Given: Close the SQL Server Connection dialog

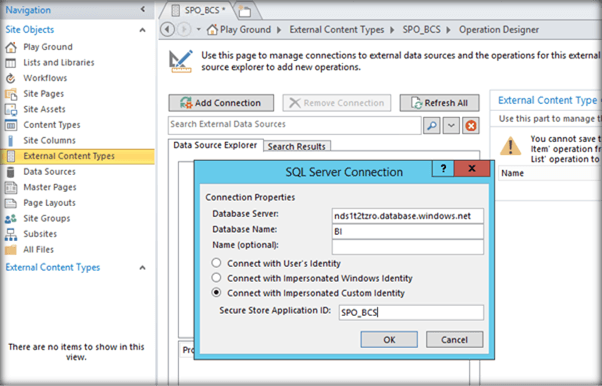Looking at the screenshot, I should (472, 168).
